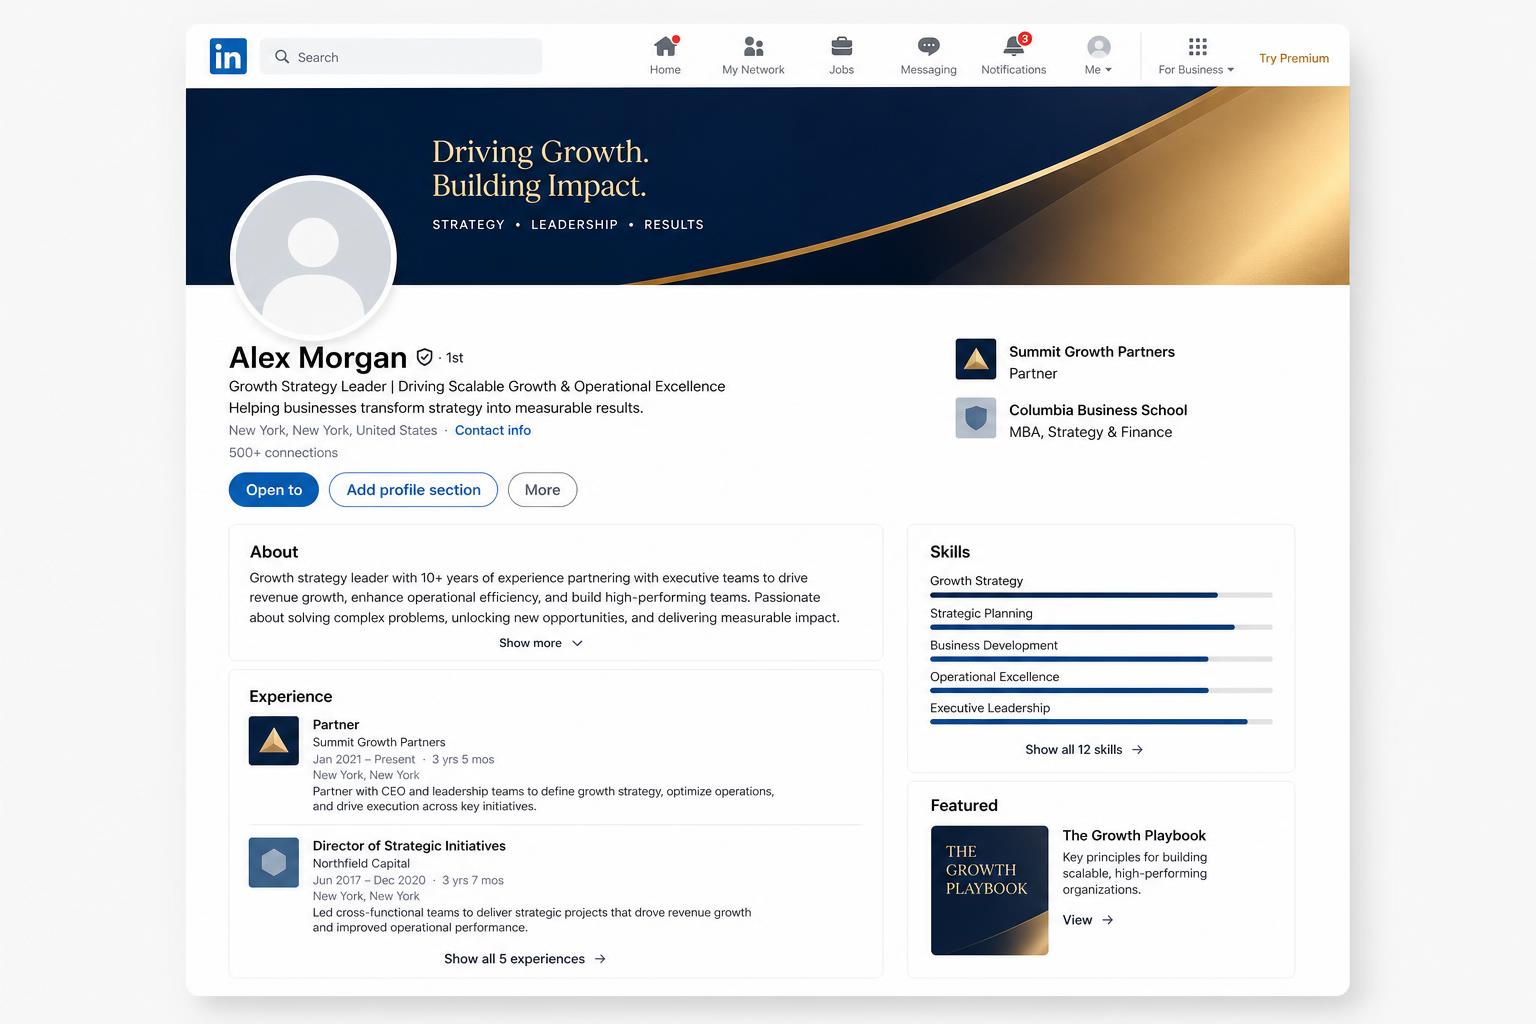The image size is (1536, 1024).
Task: Click Summit Growth Partners text beside headline
Action: point(1092,352)
